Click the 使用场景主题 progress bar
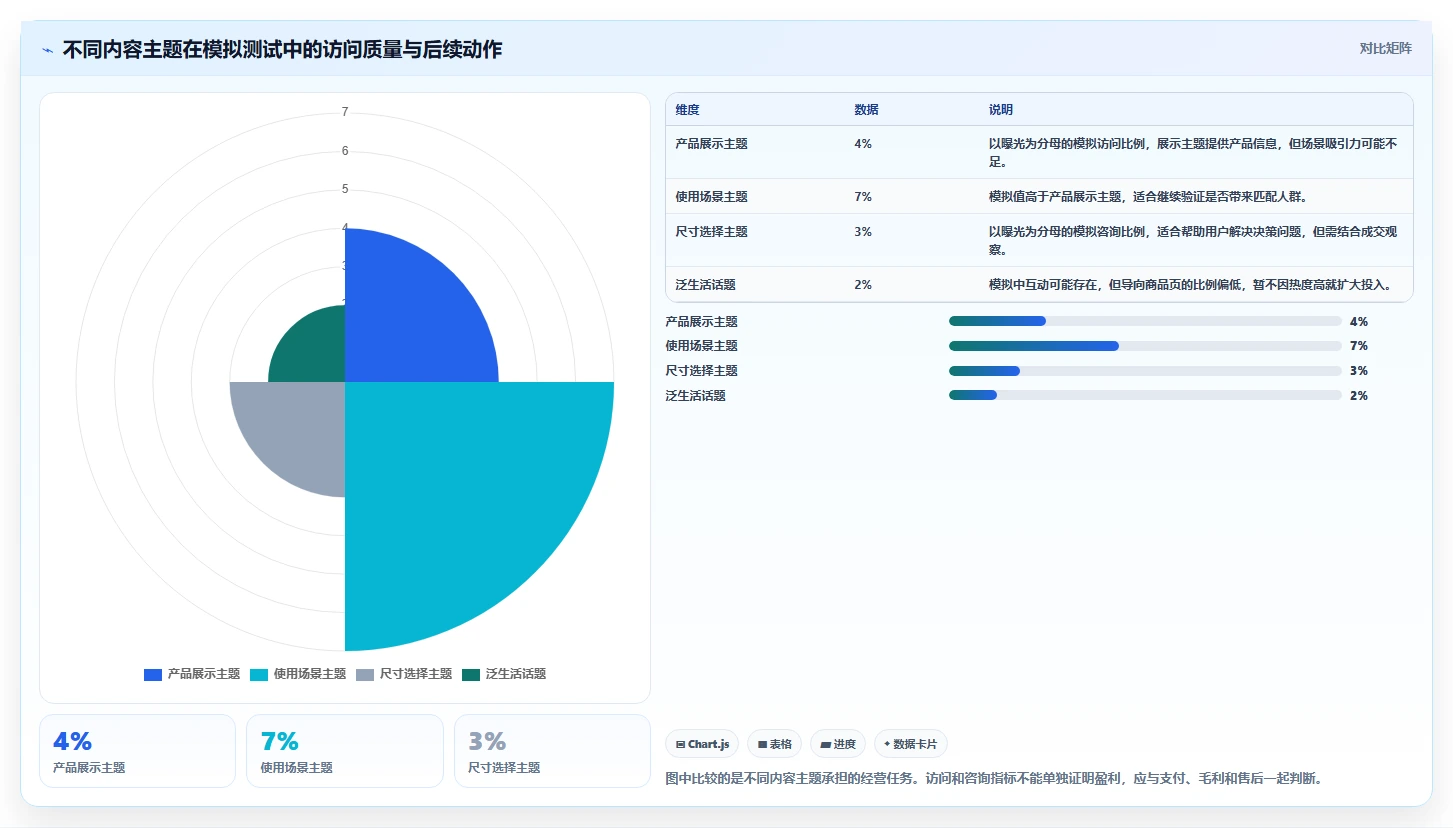This screenshot has height=828, width=1453. 1145,346
